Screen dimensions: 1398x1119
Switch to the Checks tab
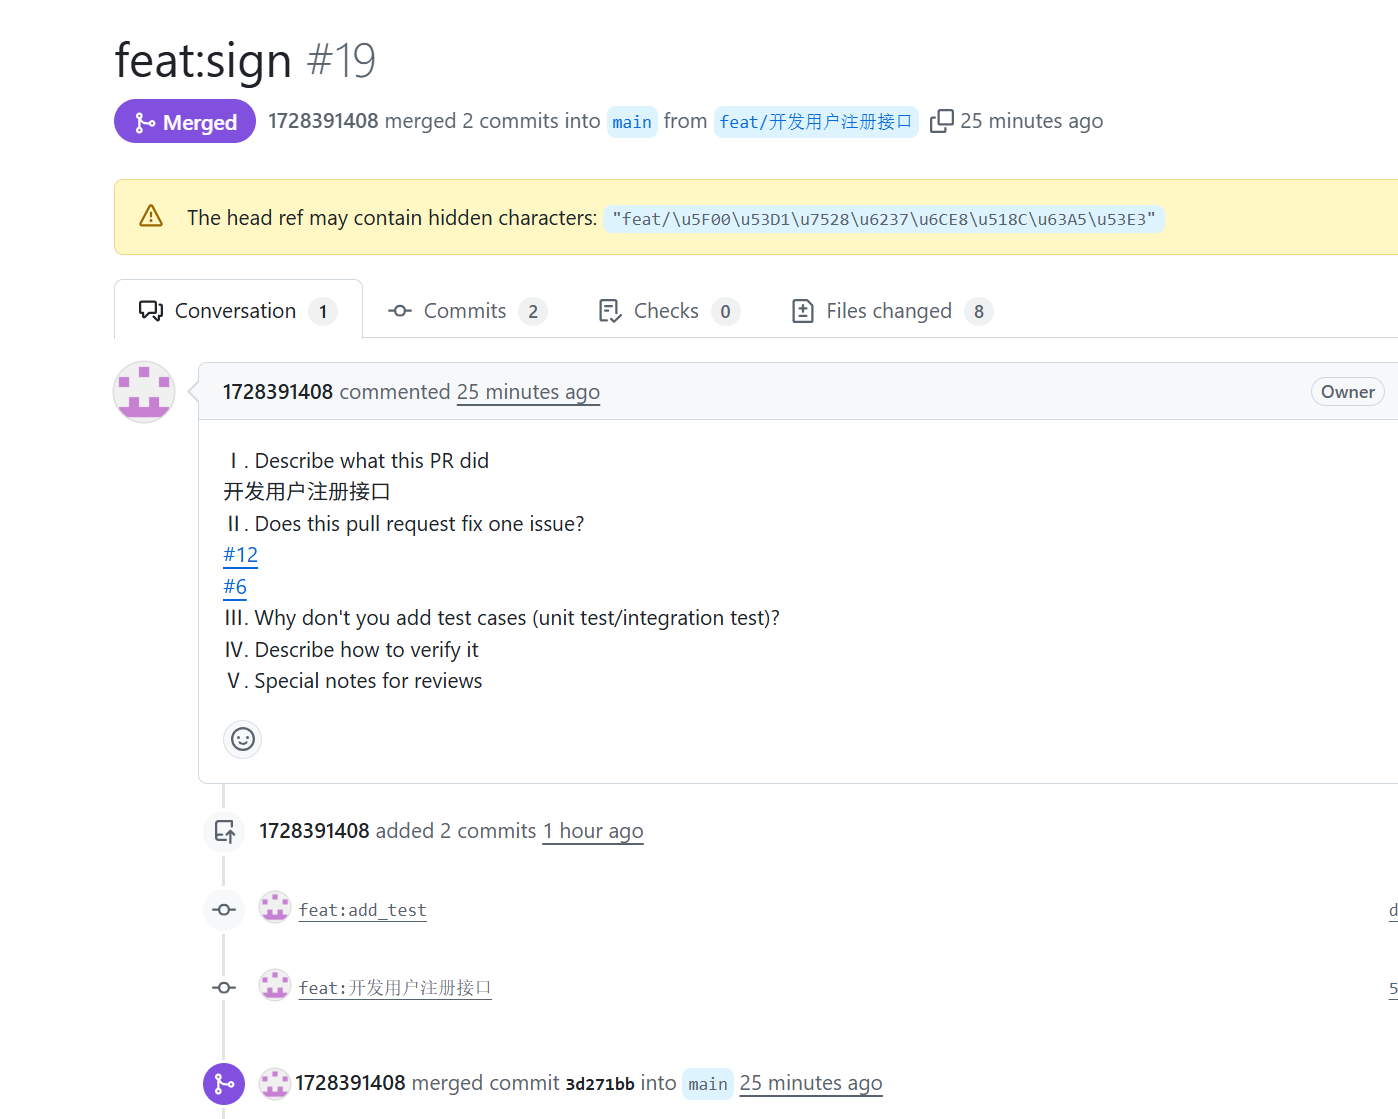(x=668, y=311)
